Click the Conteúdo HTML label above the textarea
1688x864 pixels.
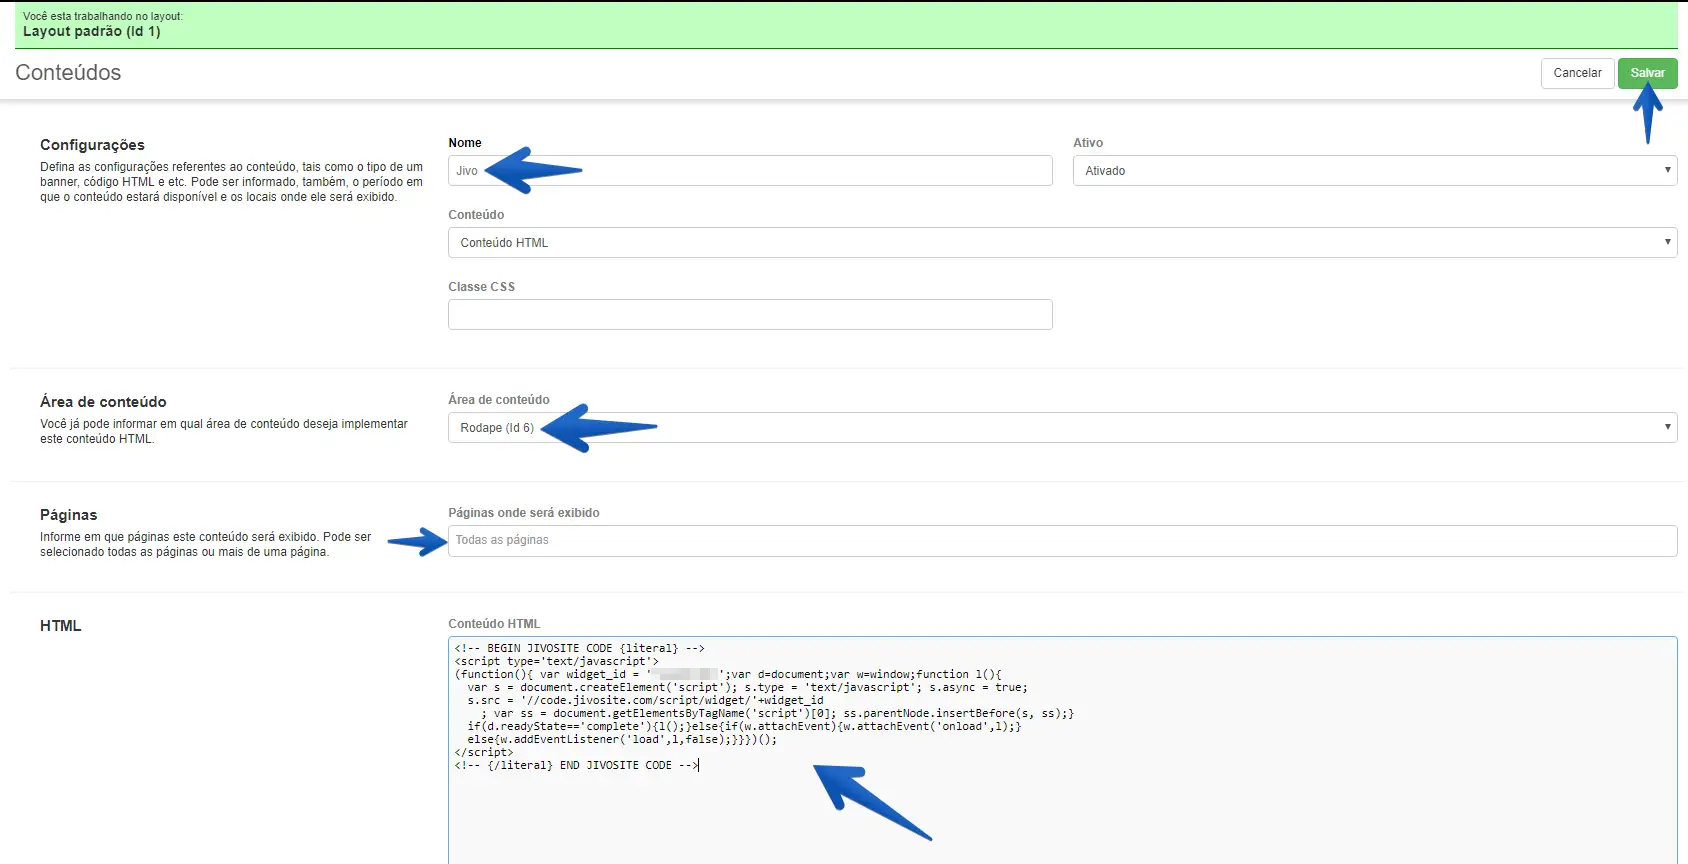pos(494,624)
